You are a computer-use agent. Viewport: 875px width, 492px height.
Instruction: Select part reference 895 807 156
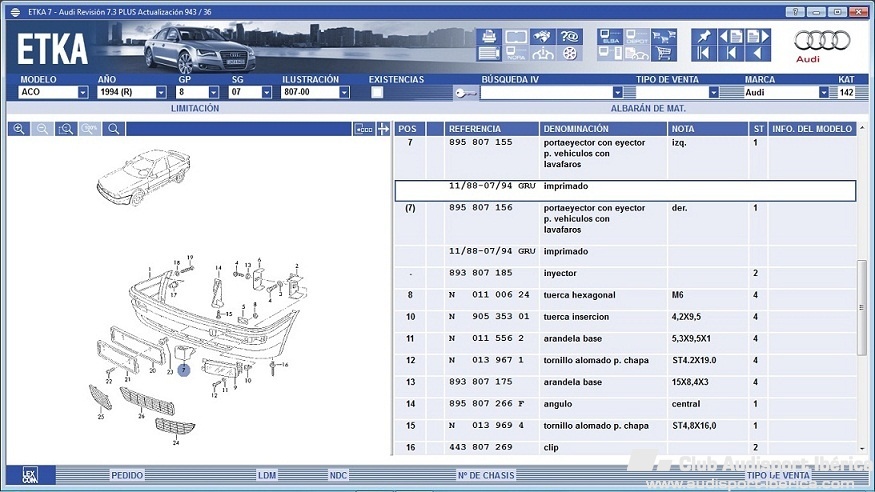[x=480, y=208]
